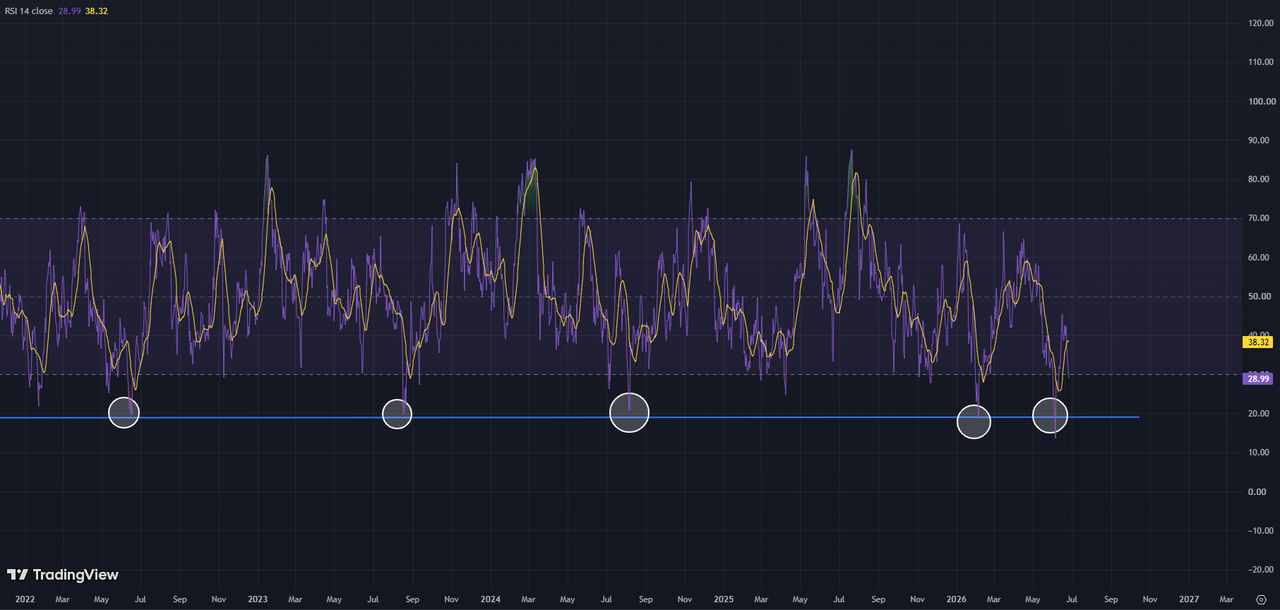Click the TradingView logo

[x=63, y=575]
